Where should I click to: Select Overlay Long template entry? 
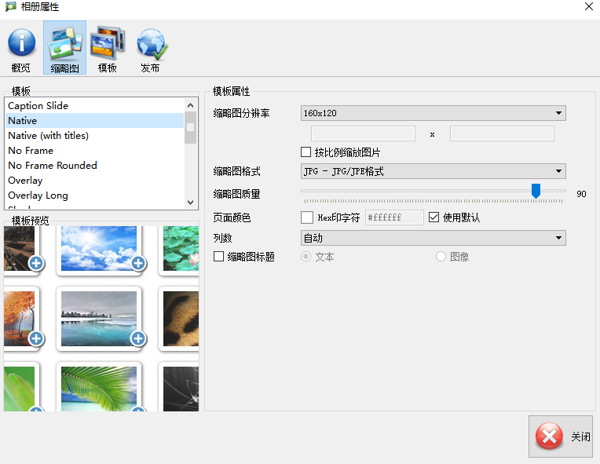click(38, 195)
